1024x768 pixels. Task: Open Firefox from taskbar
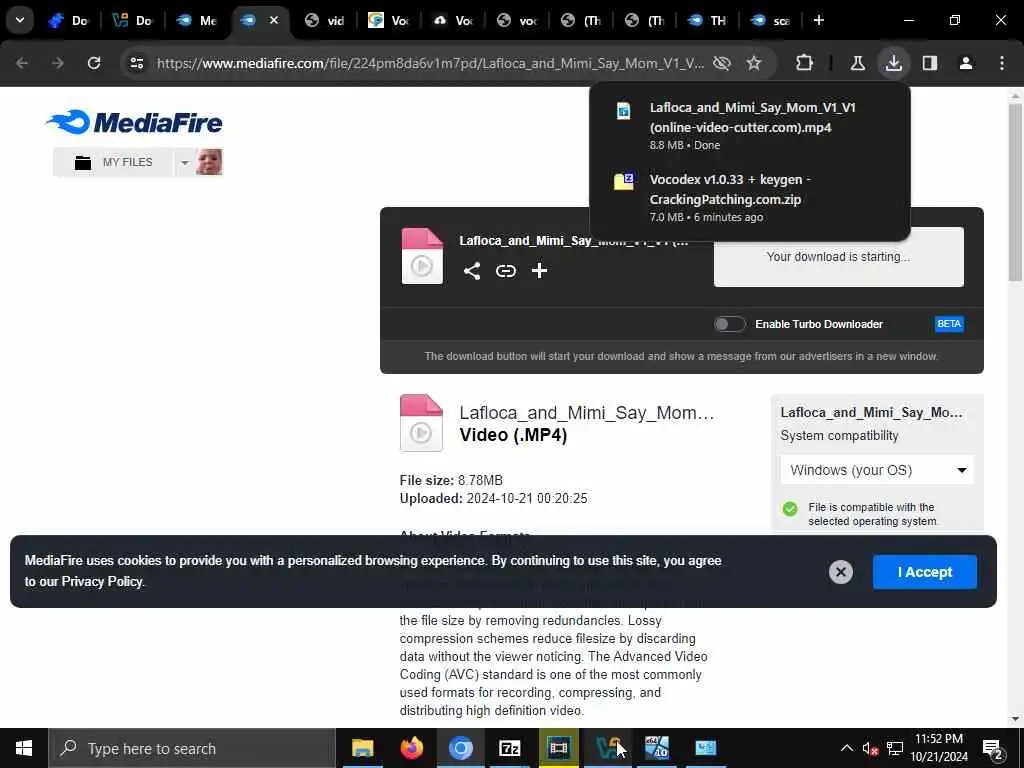tap(411, 748)
